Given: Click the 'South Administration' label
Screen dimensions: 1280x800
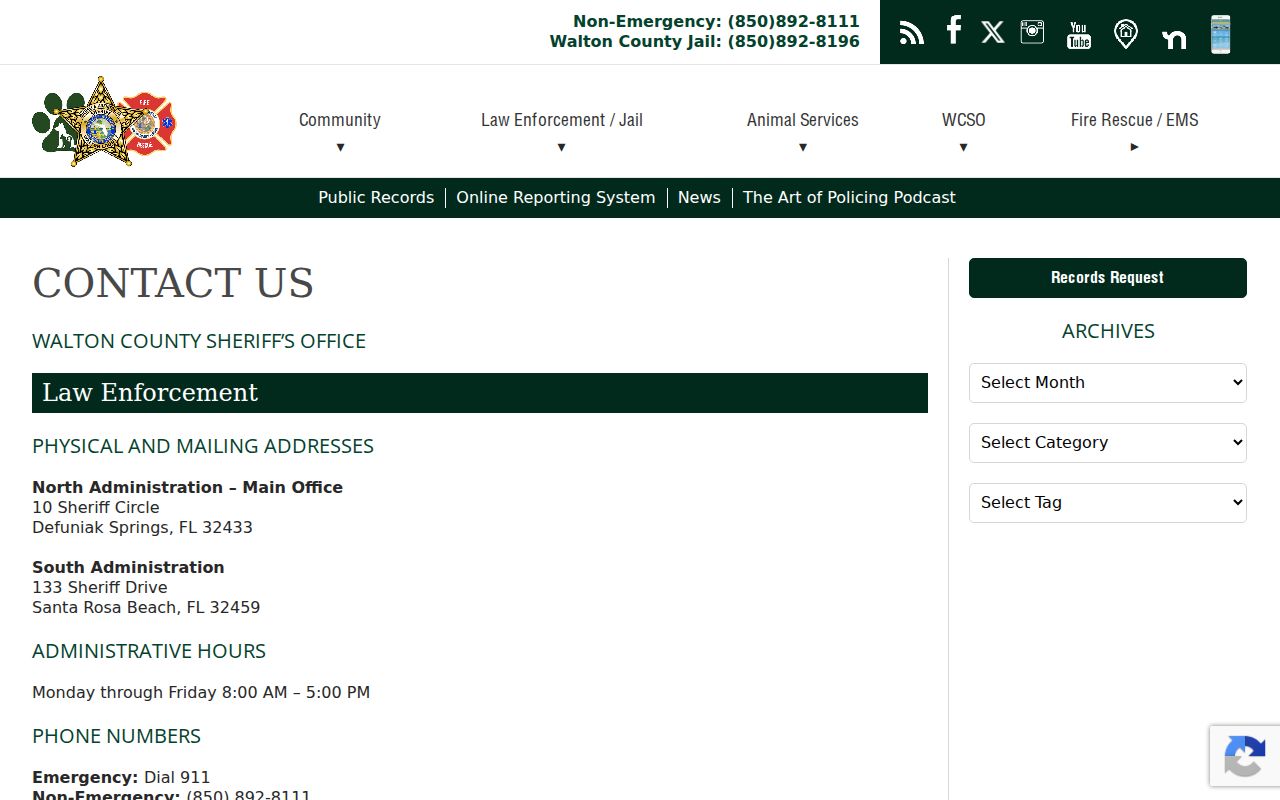Looking at the screenshot, I should [x=128, y=567].
